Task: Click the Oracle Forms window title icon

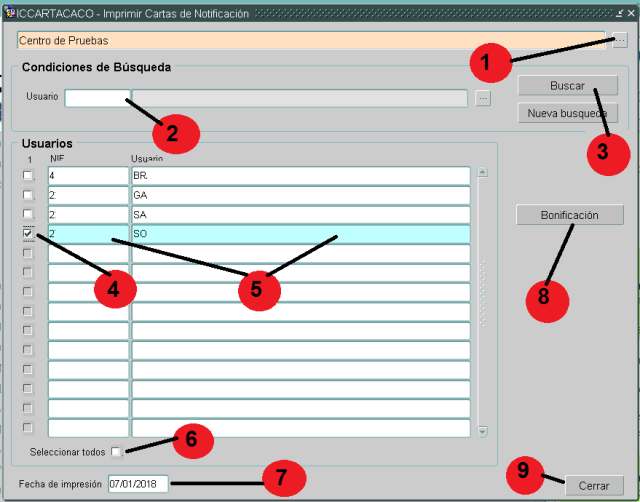Action: coord(10,14)
